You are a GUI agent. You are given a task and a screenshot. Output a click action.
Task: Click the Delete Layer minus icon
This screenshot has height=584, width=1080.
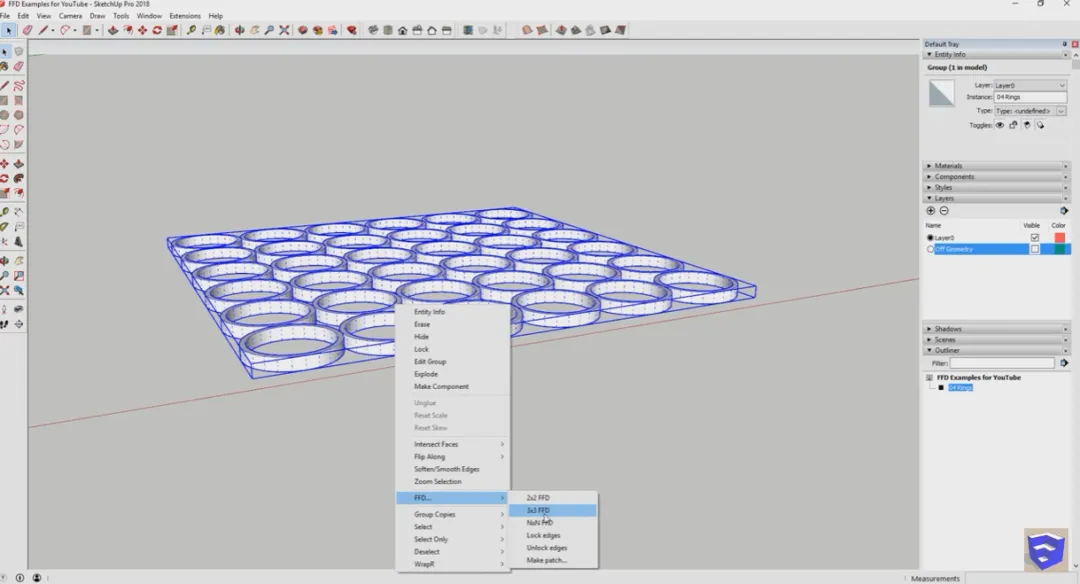pos(944,211)
